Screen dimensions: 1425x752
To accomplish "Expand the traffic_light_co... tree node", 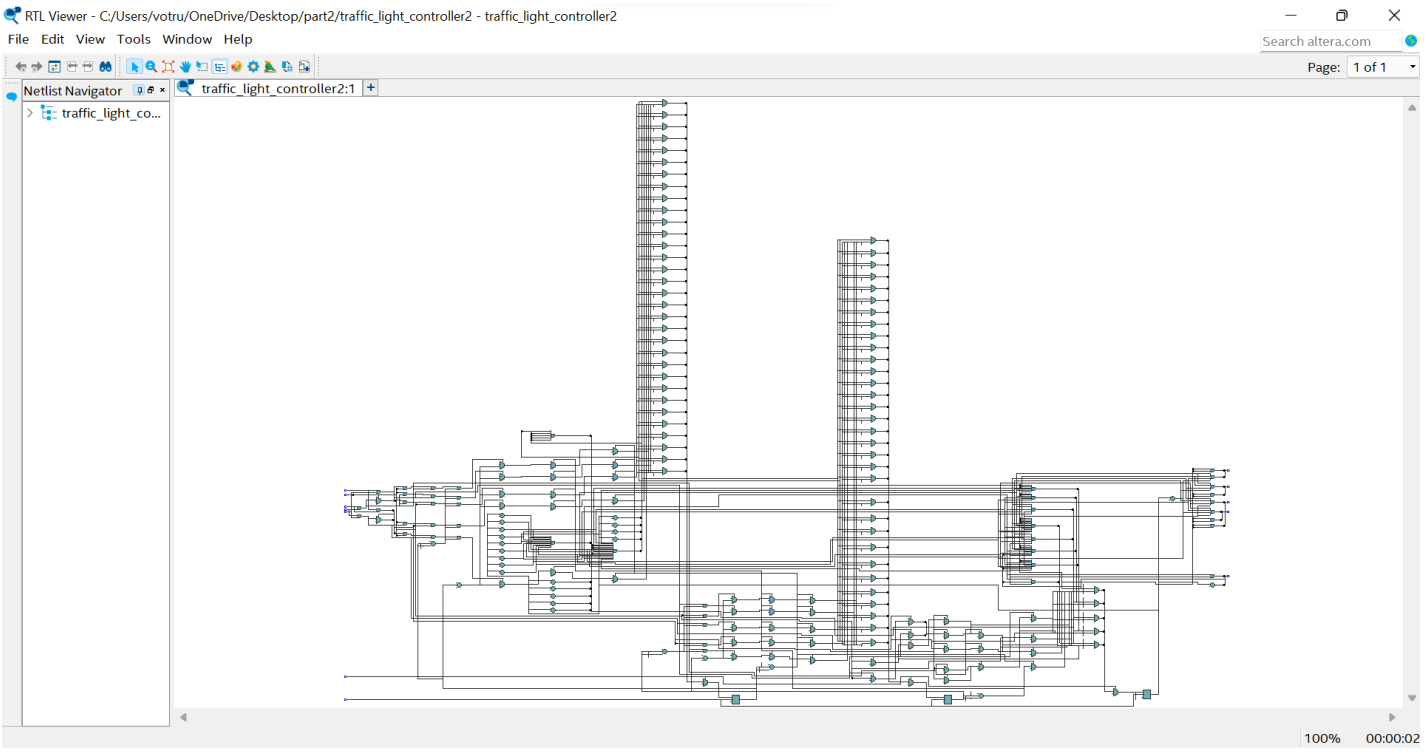I will click(30, 113).
